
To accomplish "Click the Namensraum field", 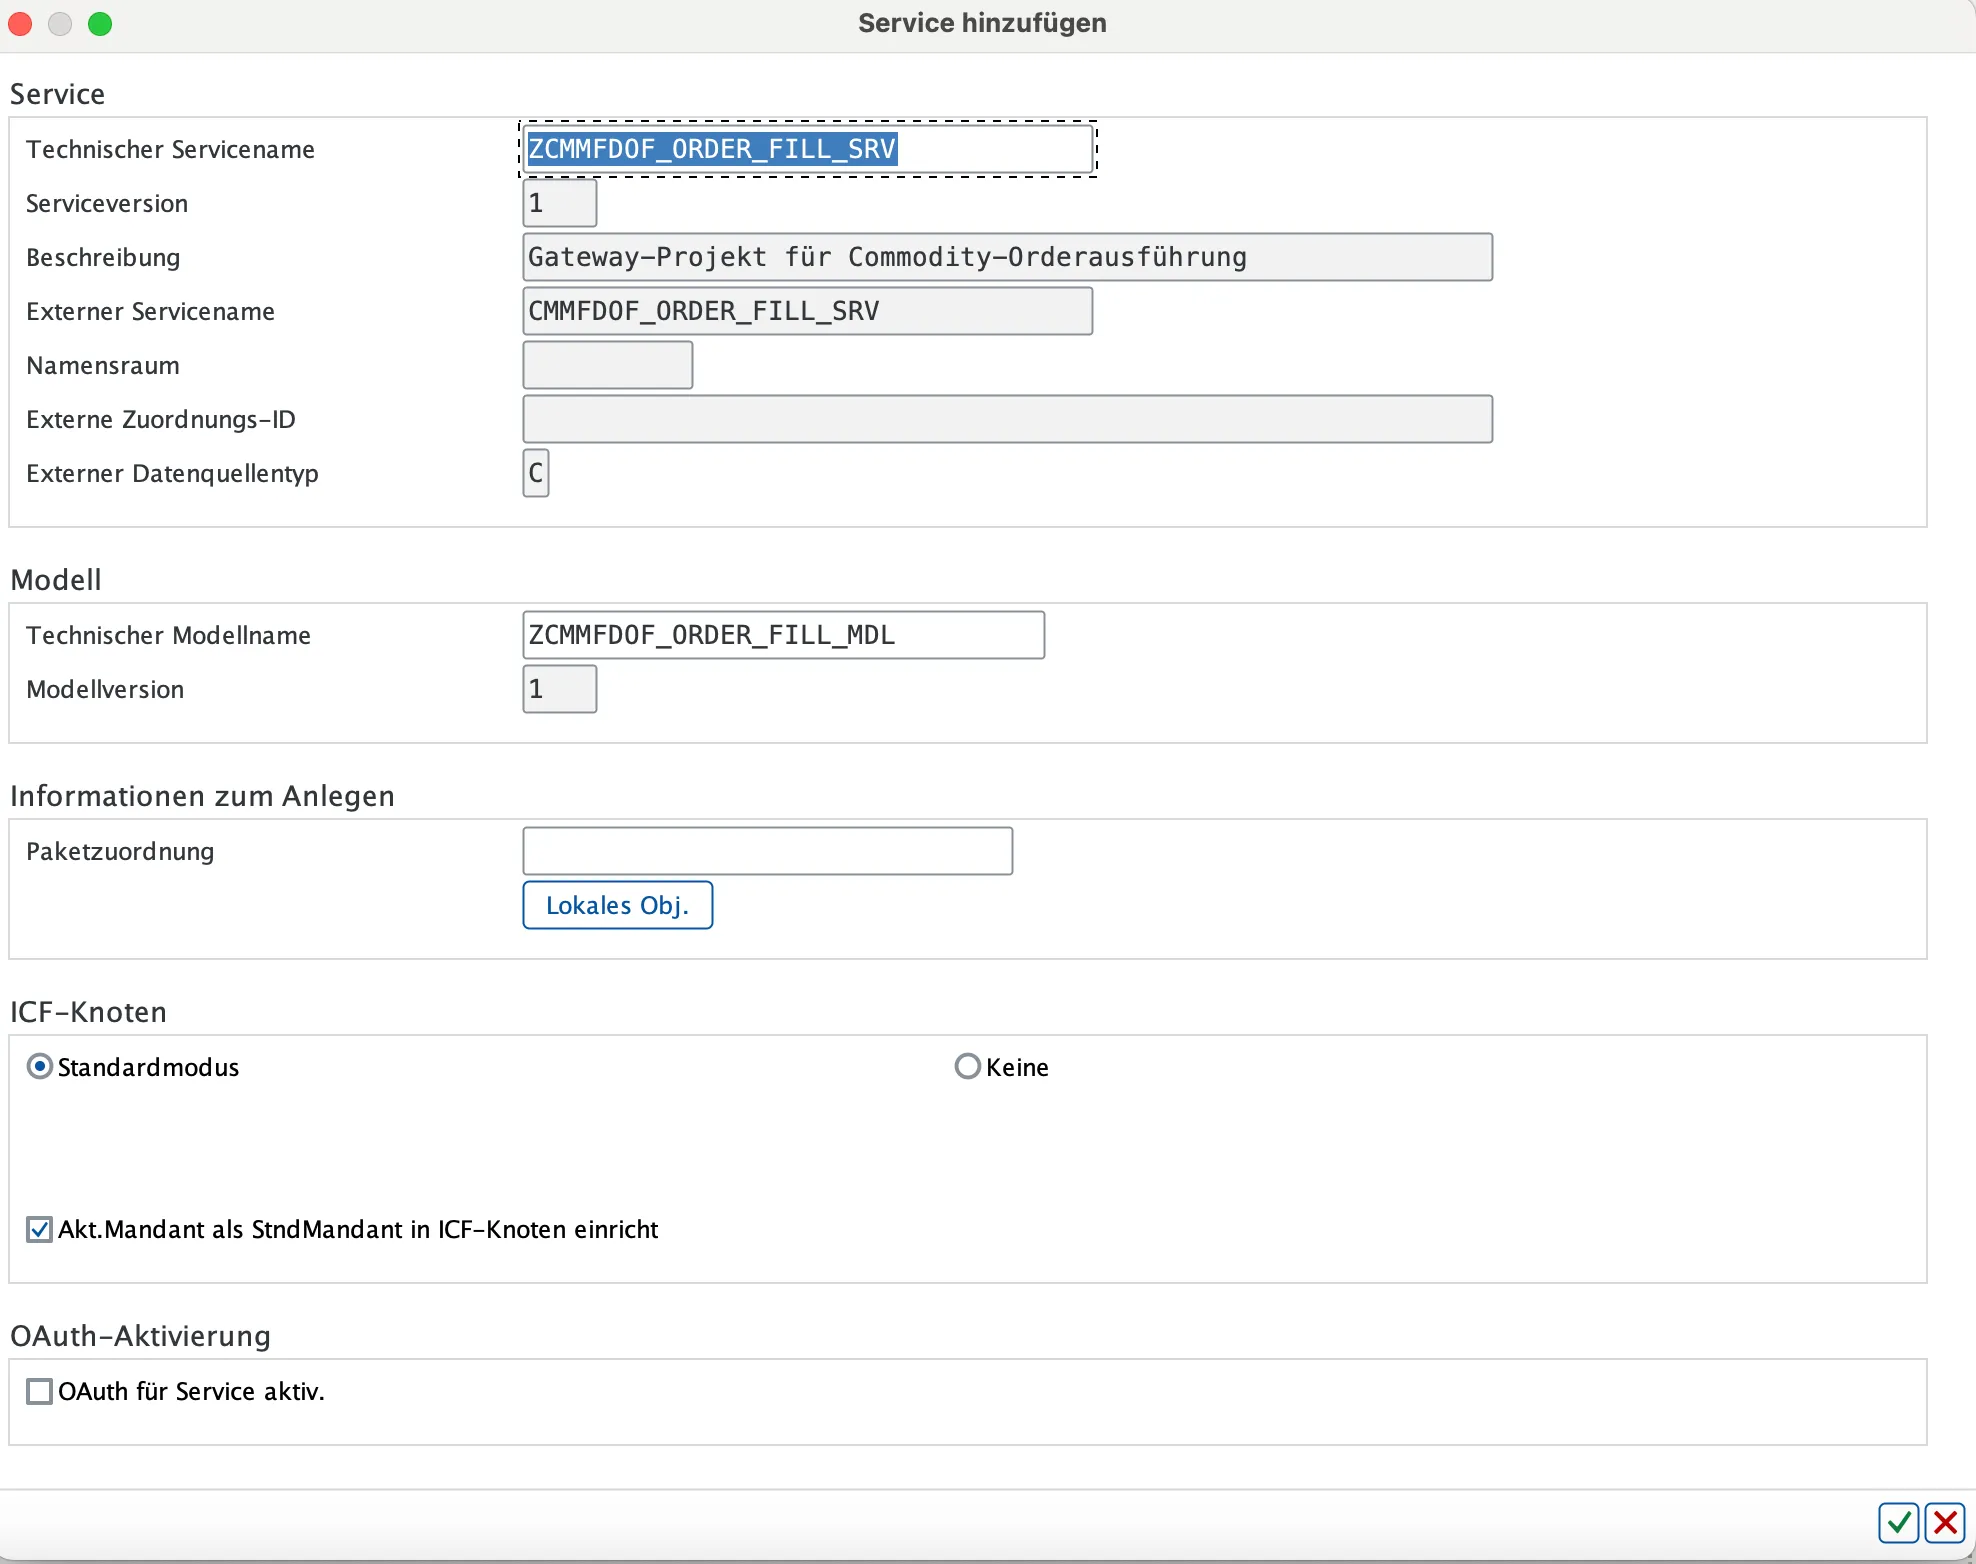I will [x=607, y=365].
